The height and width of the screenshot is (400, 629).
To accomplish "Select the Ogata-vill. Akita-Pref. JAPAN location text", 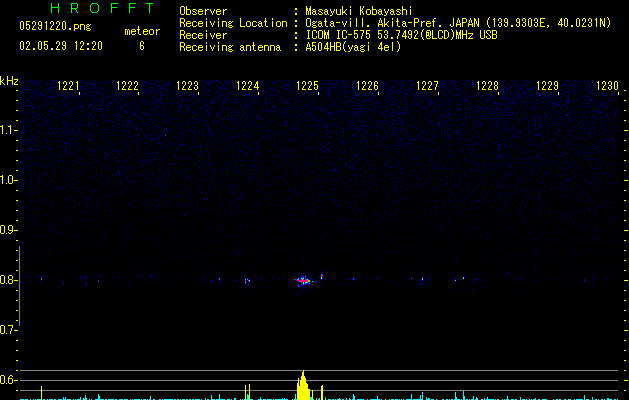I will click(x=458, y=23).
